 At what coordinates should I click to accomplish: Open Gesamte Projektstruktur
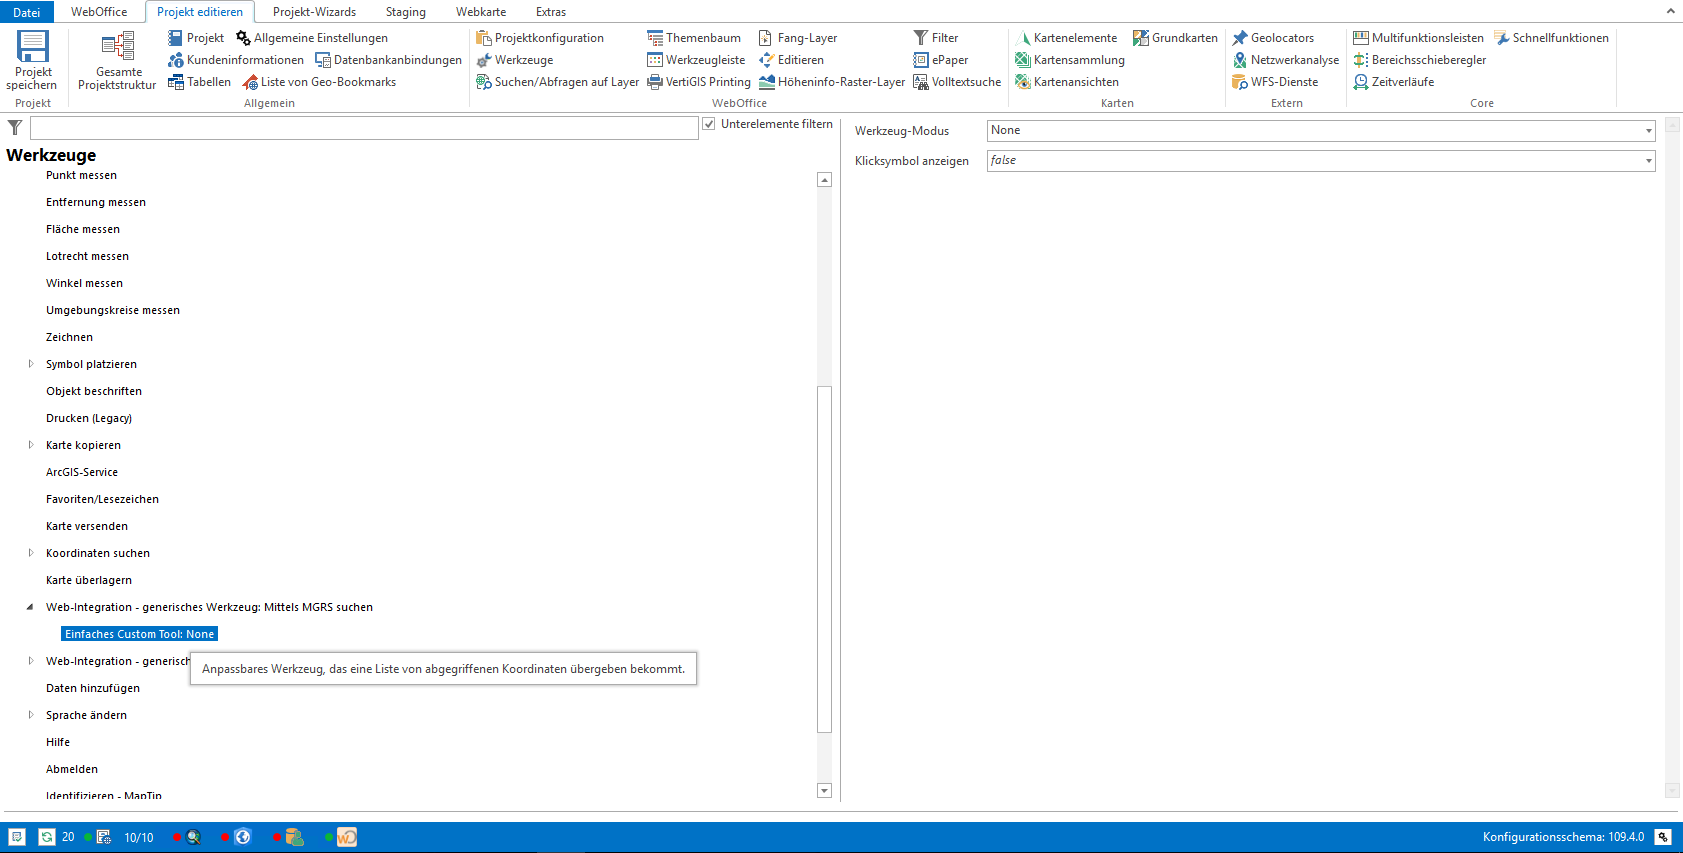click(118, 61)
